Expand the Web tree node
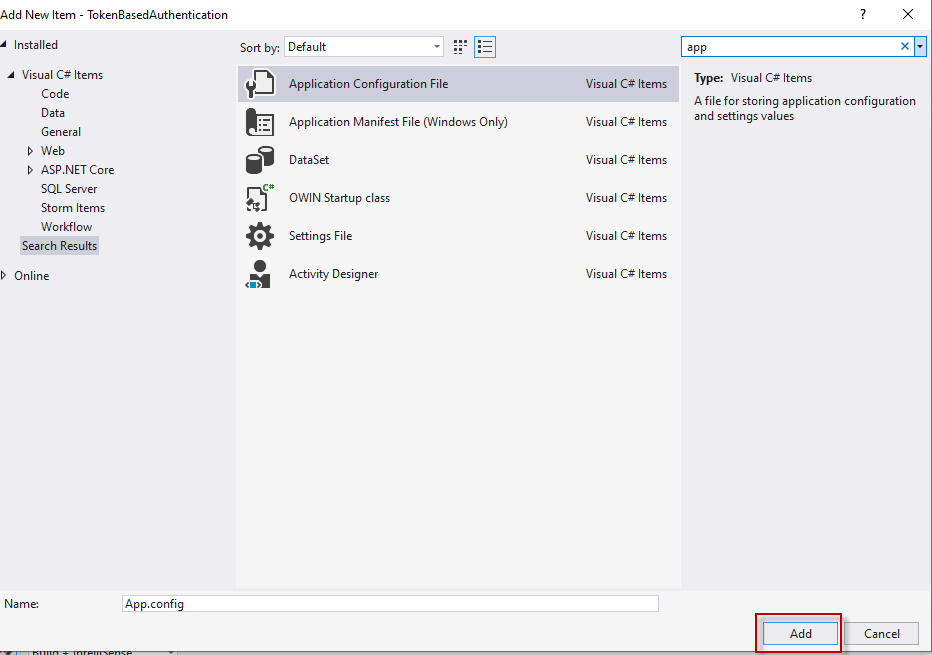 tap(30, 151)
